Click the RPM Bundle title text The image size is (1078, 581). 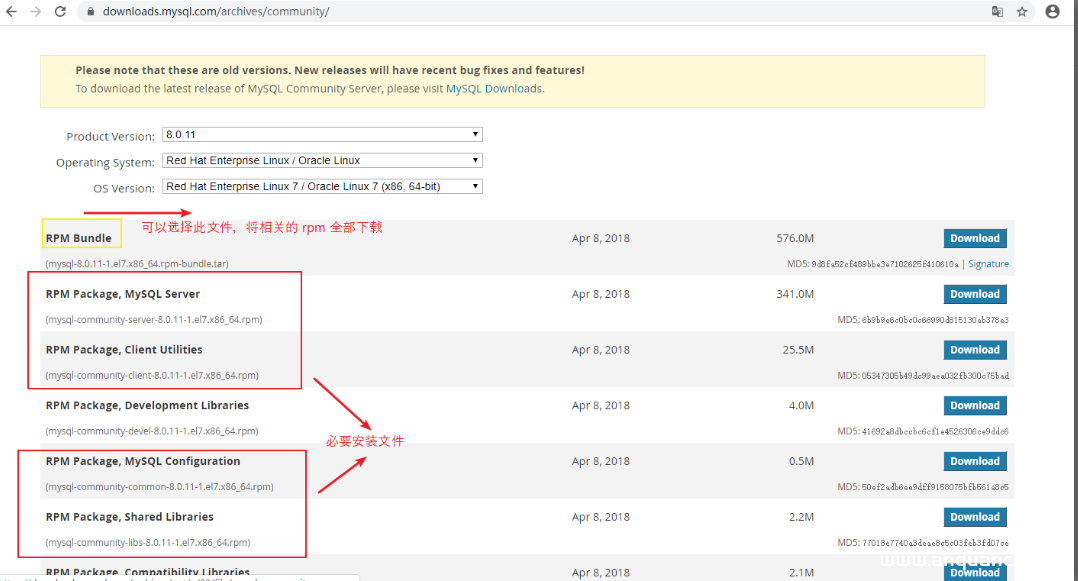(x=79, y=238)
